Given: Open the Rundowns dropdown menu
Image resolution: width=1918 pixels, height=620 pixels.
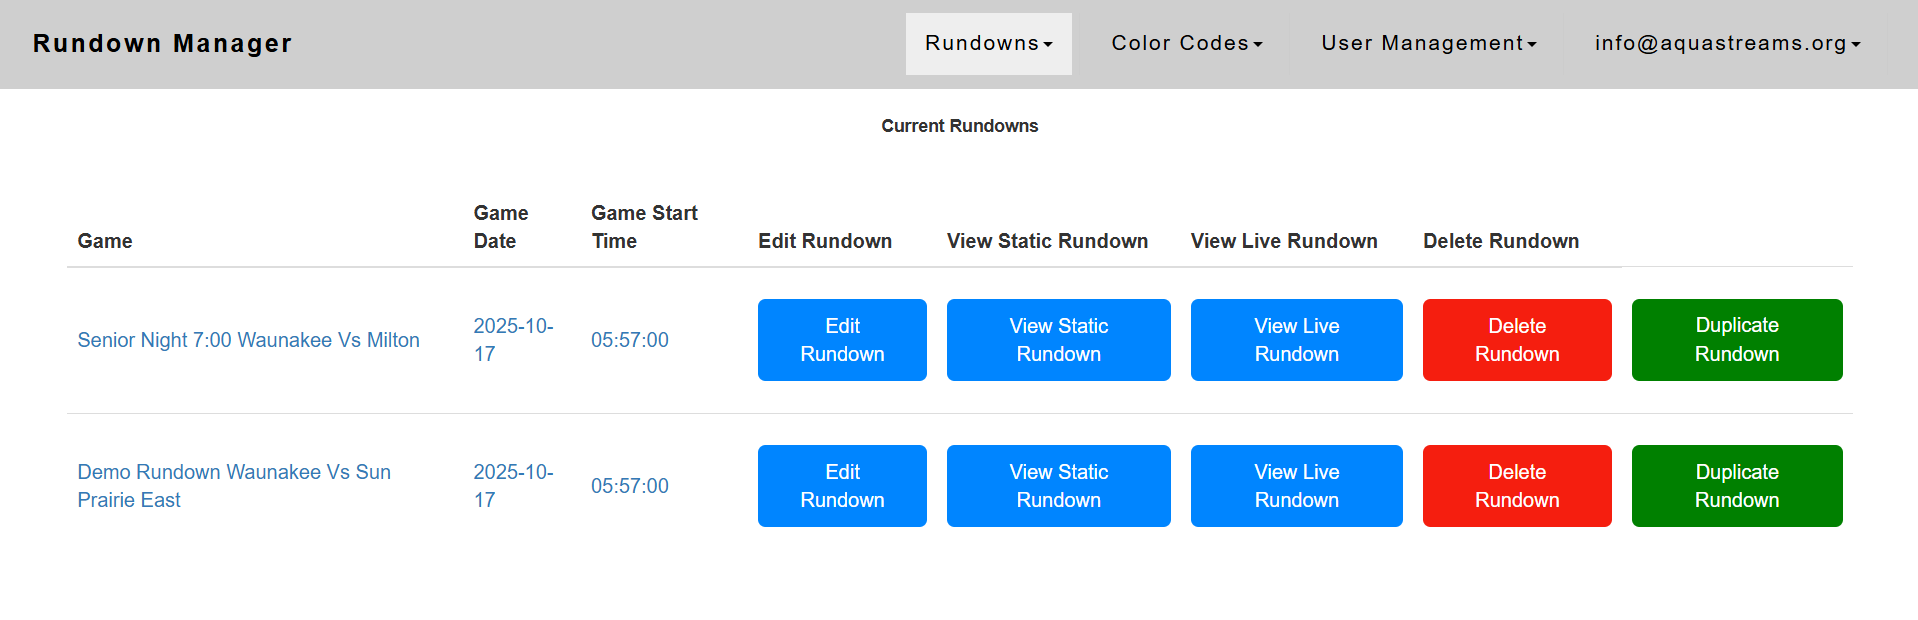Looking at the screenshot, I should pyautogui.click(x=988, y=44).
